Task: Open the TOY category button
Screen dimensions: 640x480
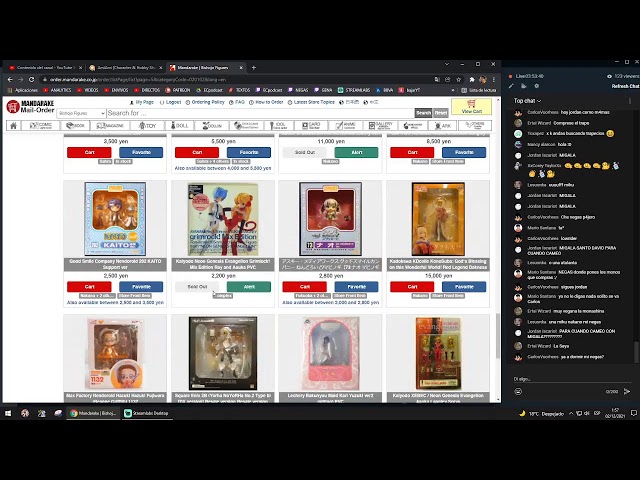Action: click(x=147, y=126)
